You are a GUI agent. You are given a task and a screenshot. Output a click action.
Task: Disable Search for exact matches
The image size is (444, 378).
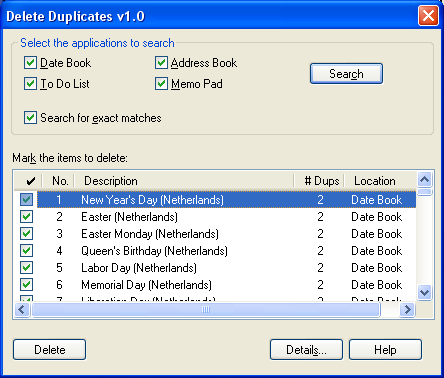click(x=30, y=118)
